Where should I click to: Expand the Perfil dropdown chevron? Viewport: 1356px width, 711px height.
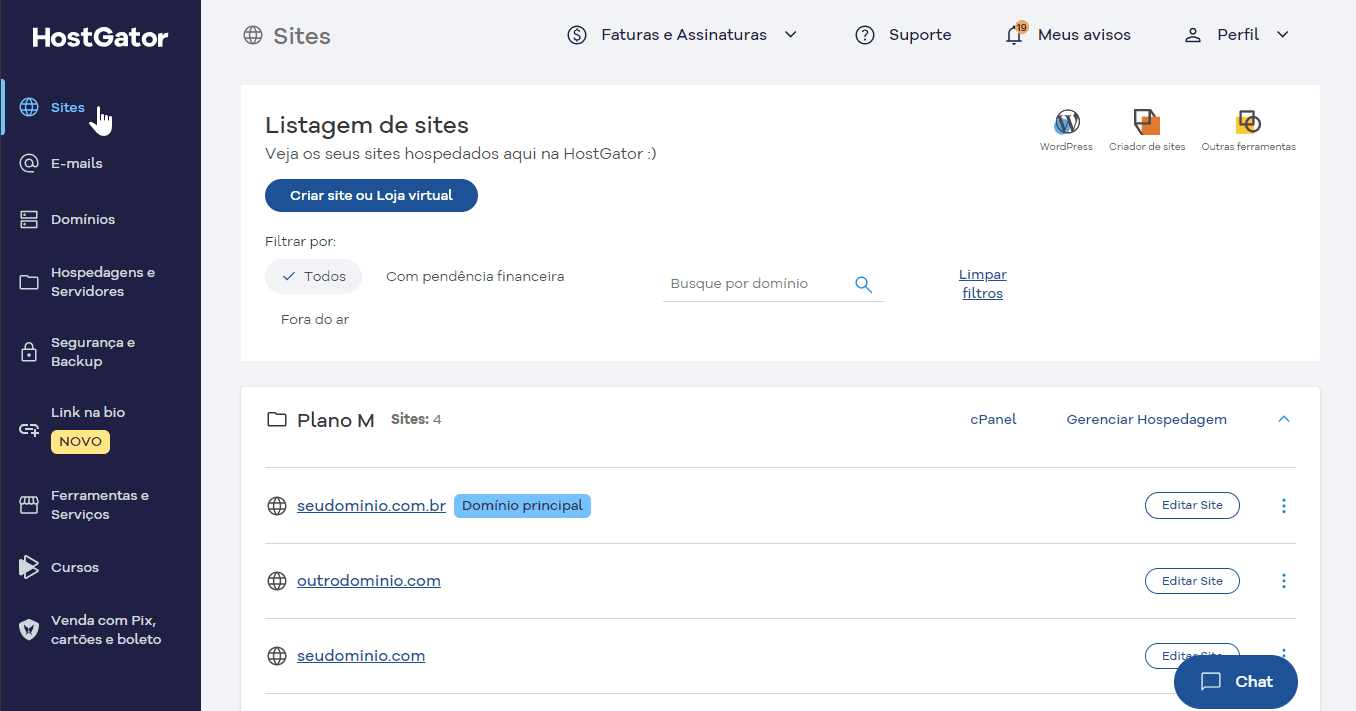(1283, 35)
